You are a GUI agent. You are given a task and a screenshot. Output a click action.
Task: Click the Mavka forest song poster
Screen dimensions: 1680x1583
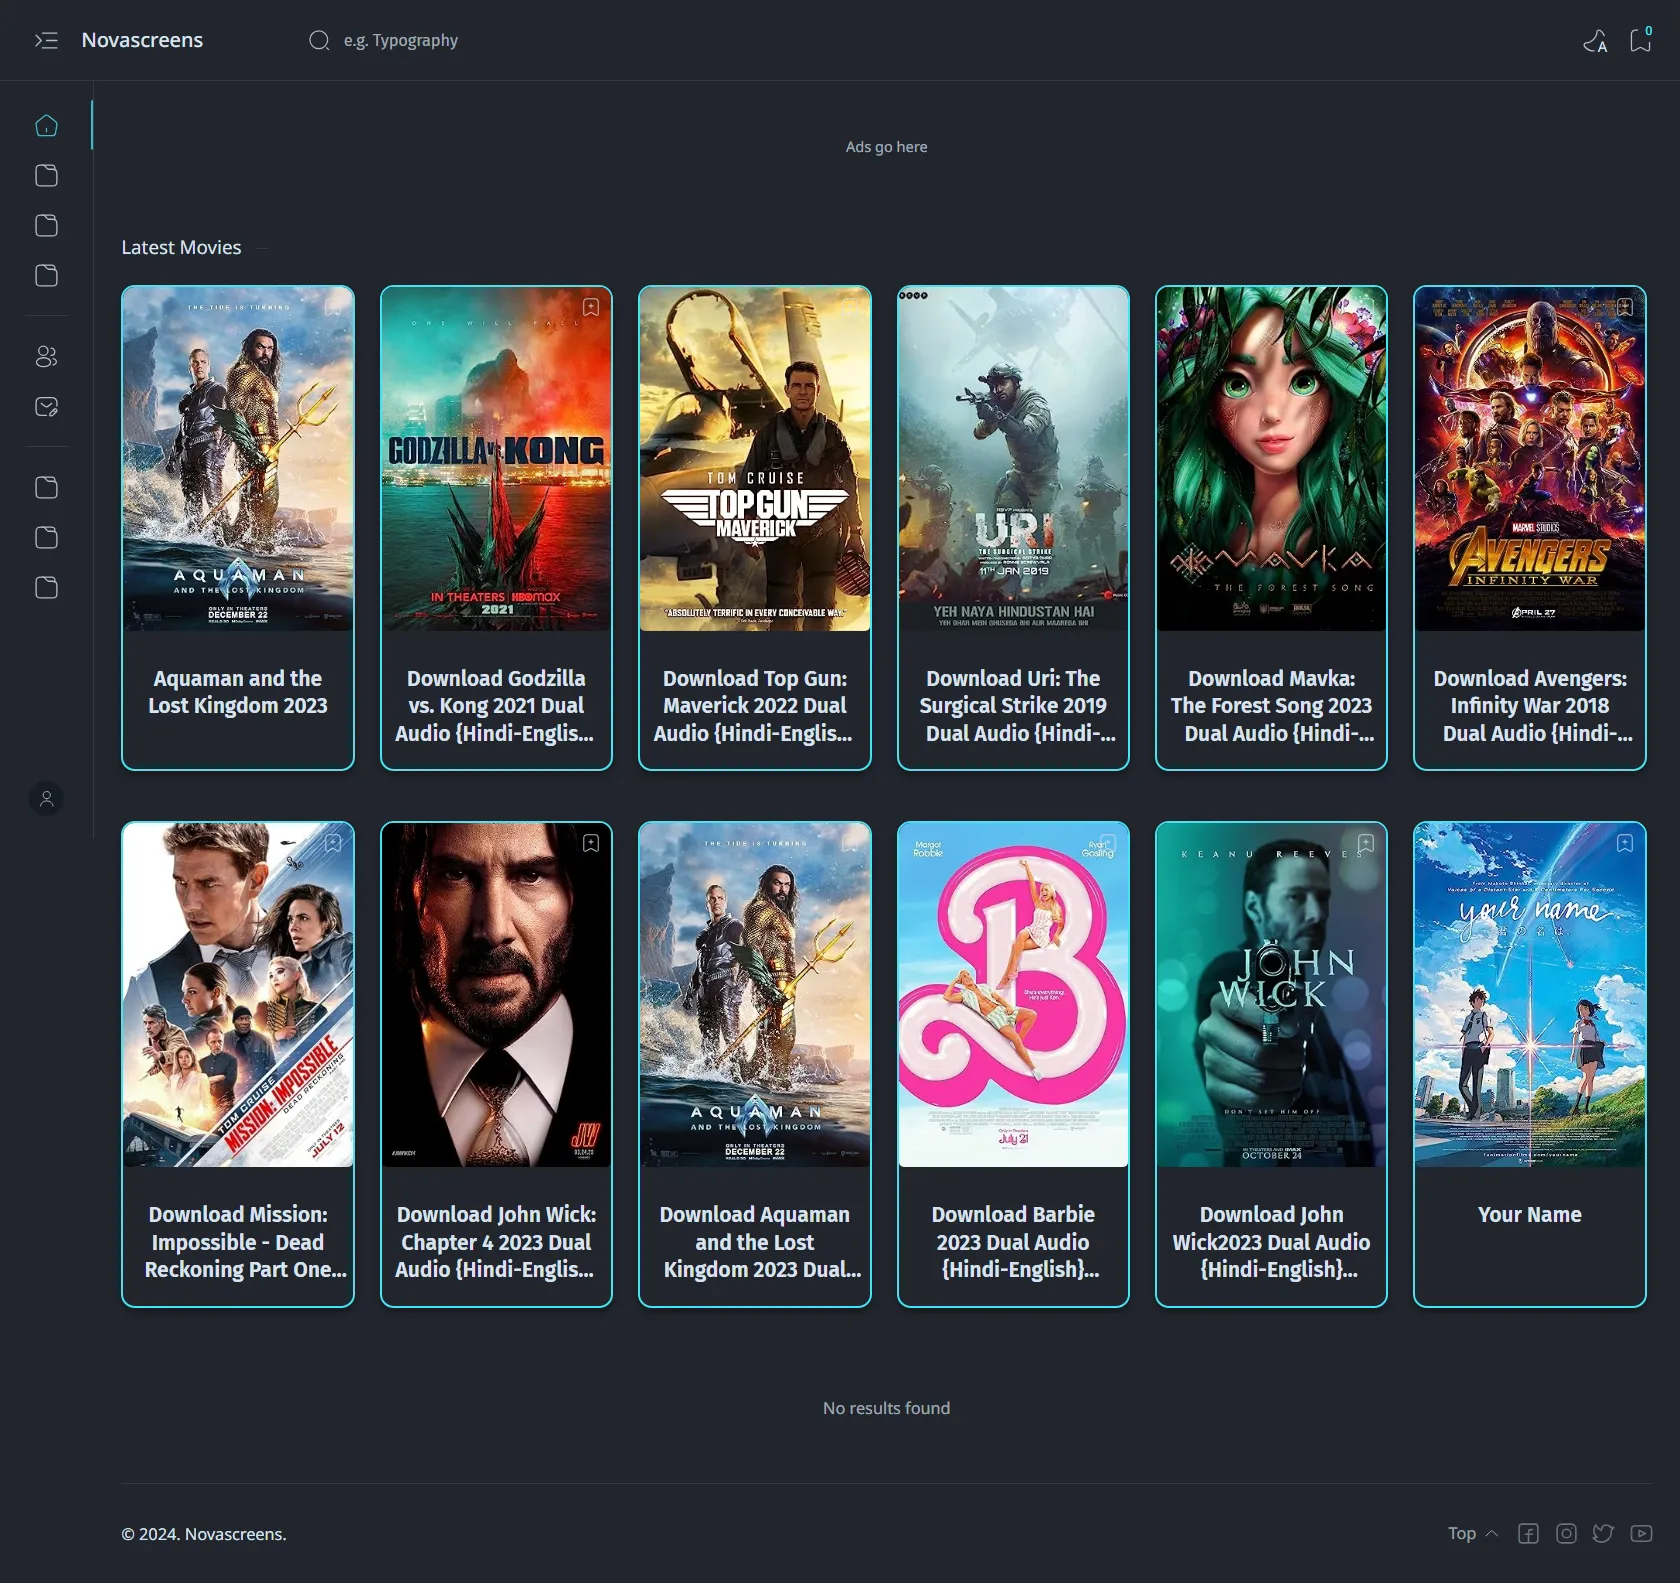tap(1271, 459)
